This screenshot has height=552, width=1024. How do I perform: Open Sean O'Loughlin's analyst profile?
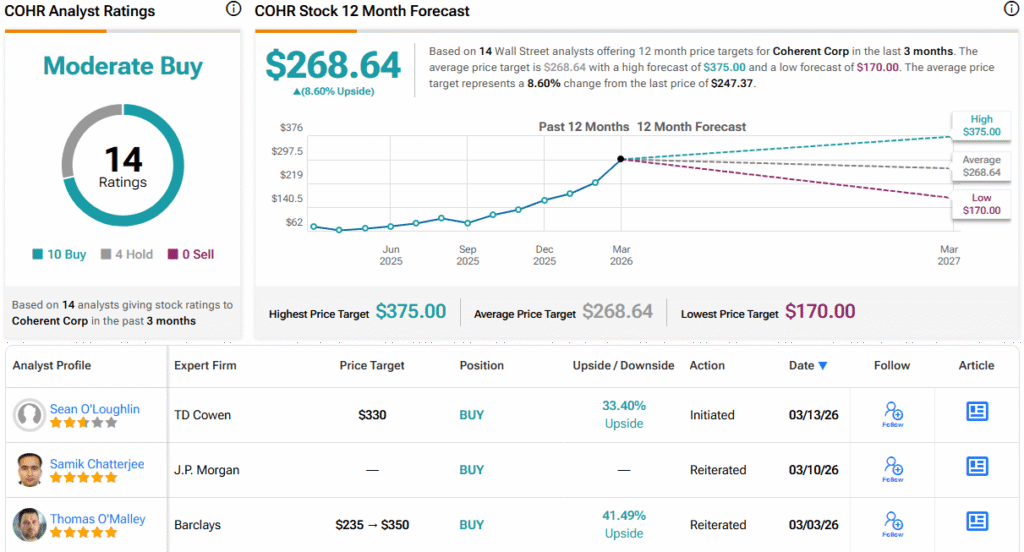[x=97, y=409]
